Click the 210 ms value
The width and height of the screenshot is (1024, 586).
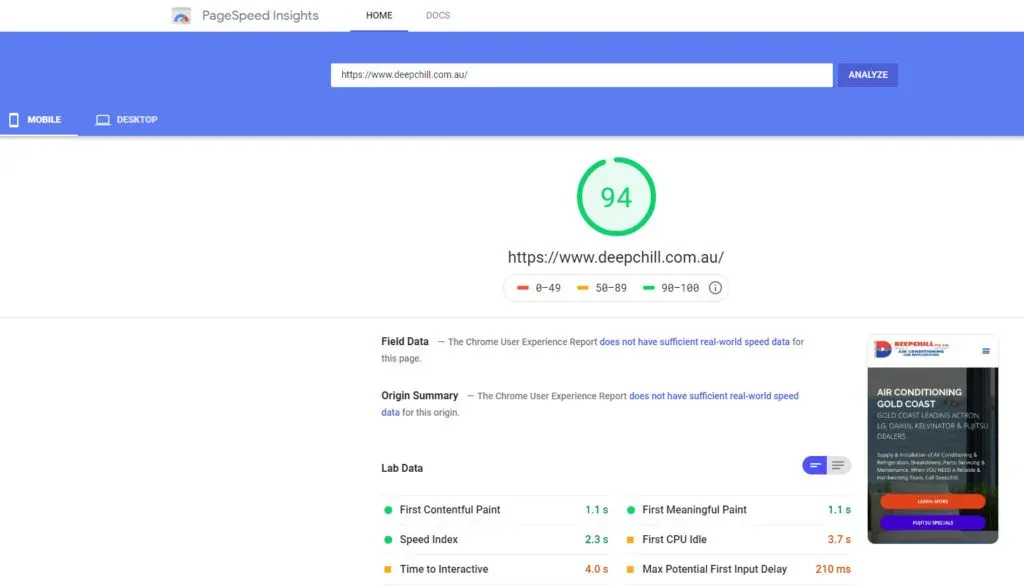click(x=833, y=569)
